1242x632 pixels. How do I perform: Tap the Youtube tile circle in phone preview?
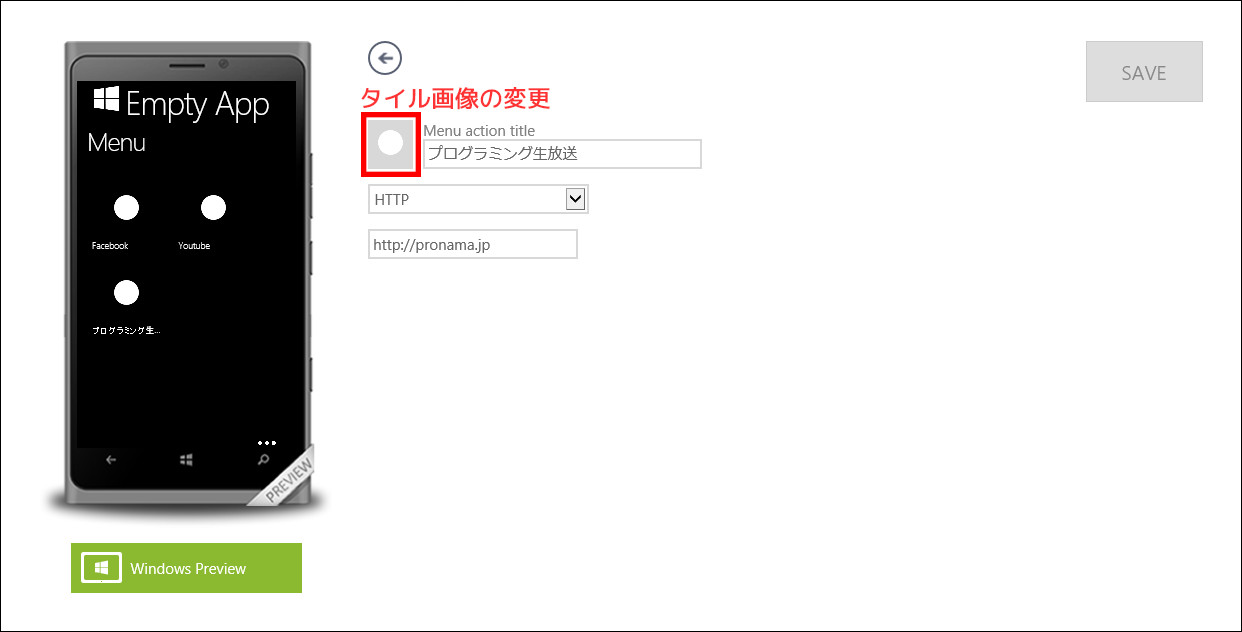[x=213, y=207]
